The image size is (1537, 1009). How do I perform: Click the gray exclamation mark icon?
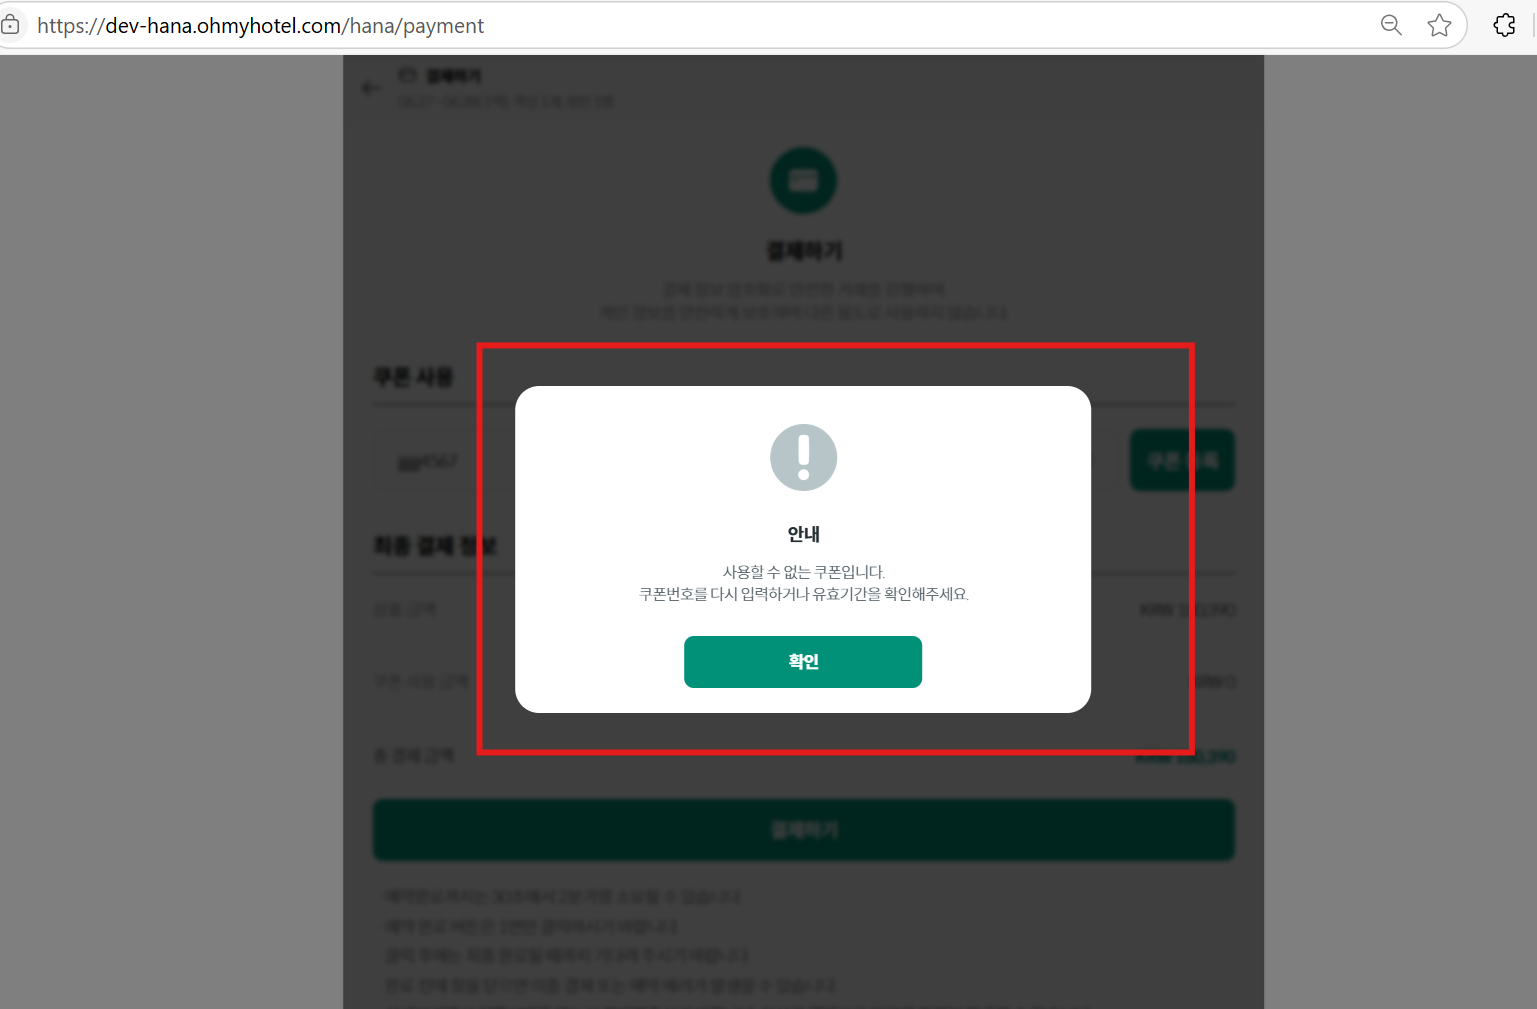(803, 457)
